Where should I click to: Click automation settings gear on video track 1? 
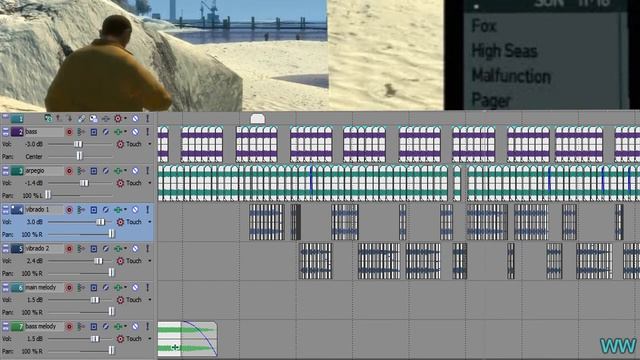pyautogui.click(x=118, y=118)
